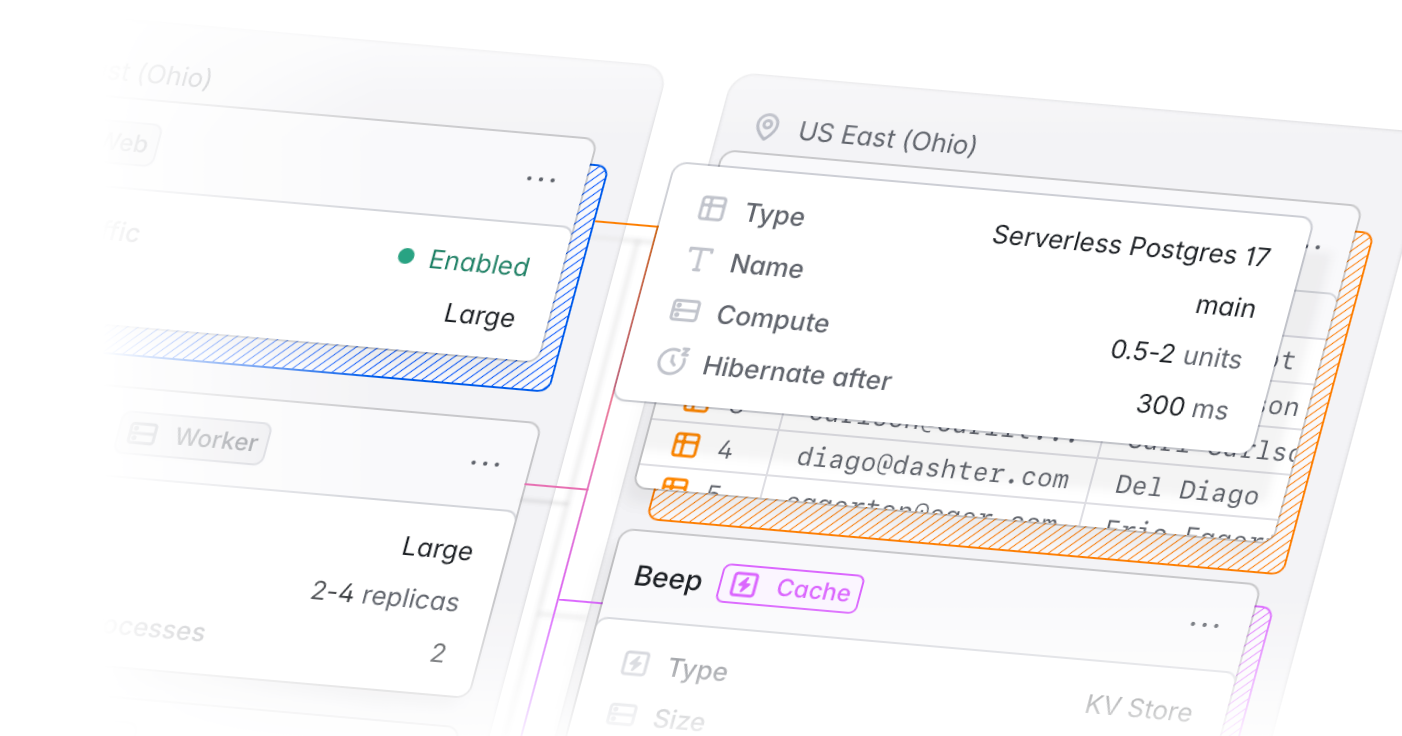The height and width of the screenshot is (736, 1402).
Task: Click the Name row text icon
Action: click(x=699, y=260)
